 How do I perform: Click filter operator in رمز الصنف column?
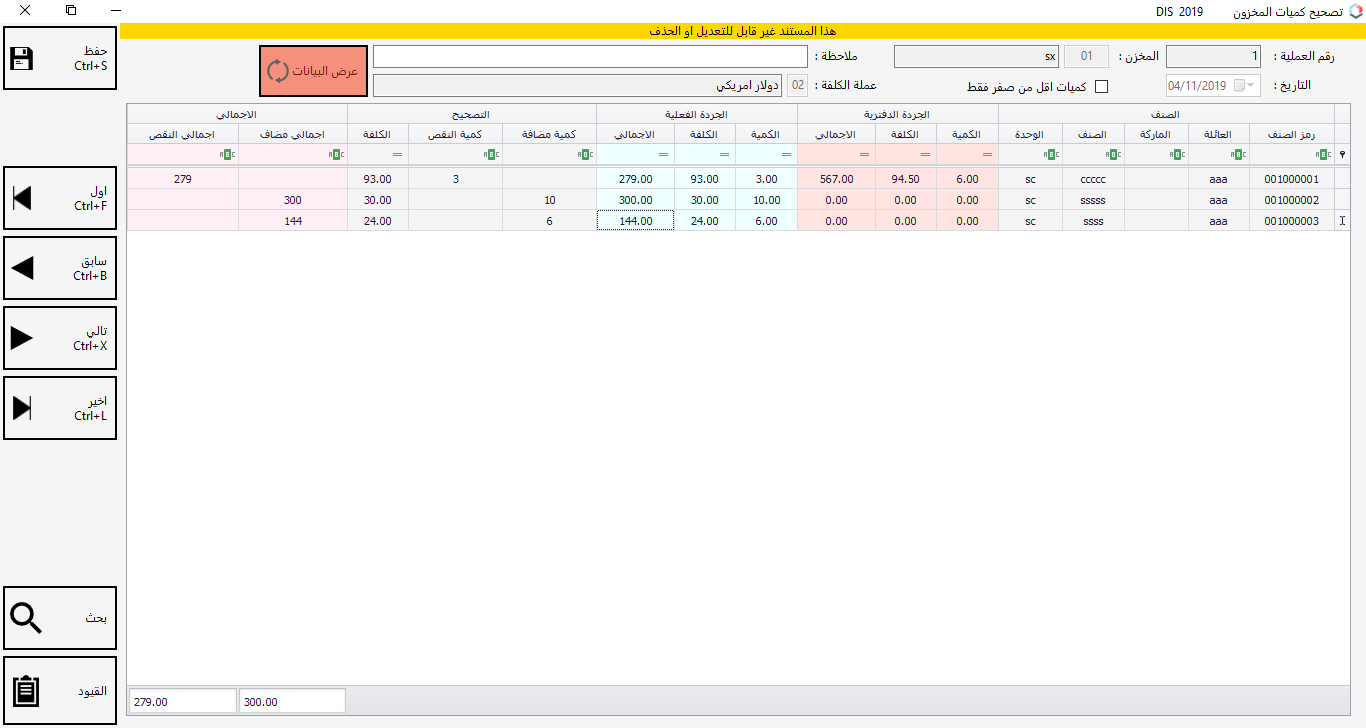(x=1323, y=155)
